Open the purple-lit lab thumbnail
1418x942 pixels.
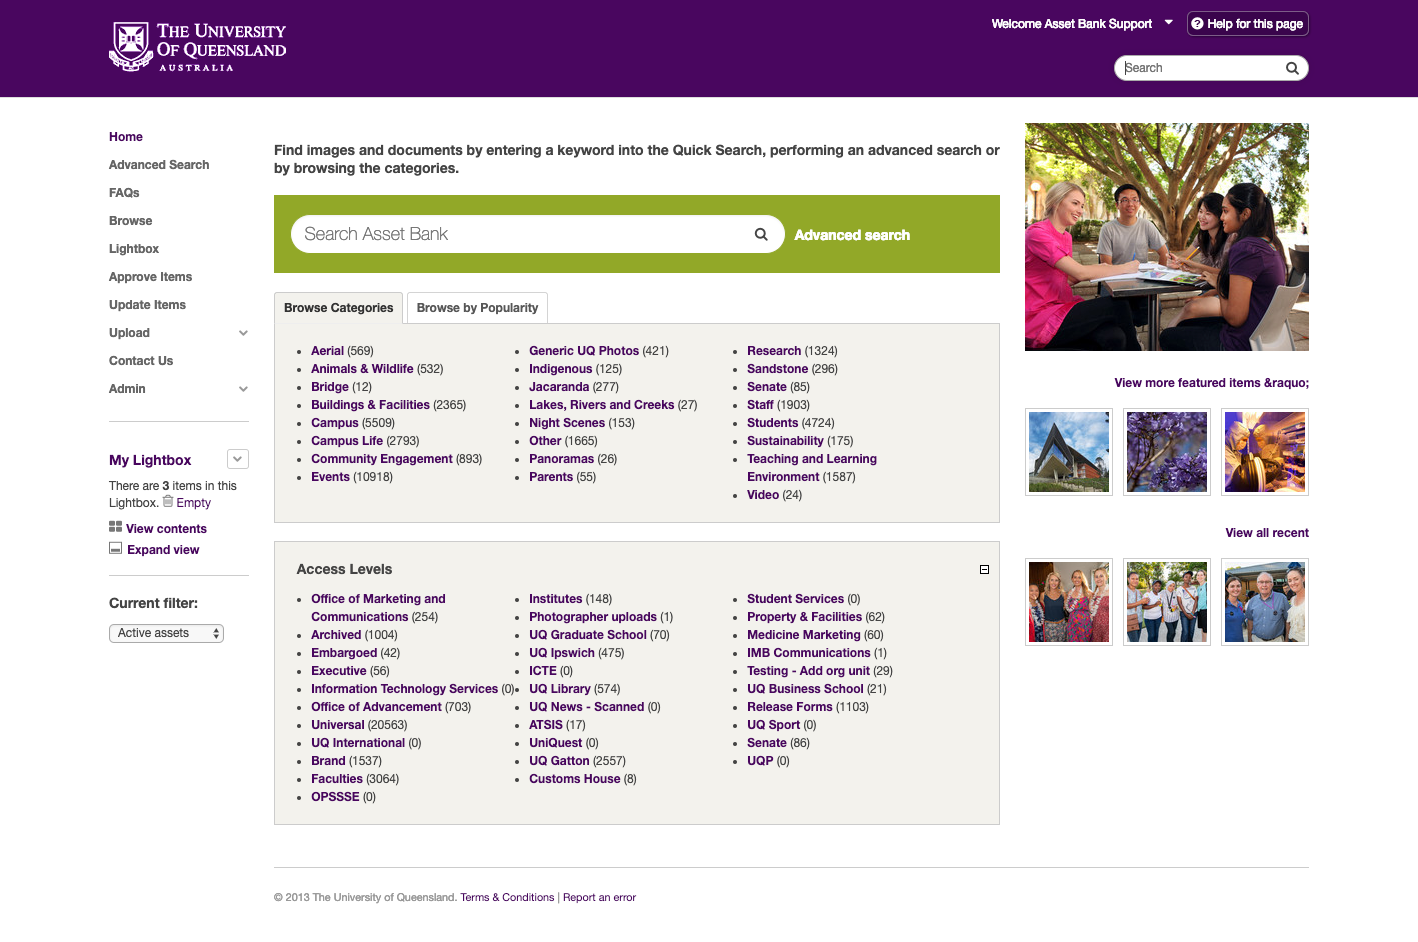pos(1265,452)
